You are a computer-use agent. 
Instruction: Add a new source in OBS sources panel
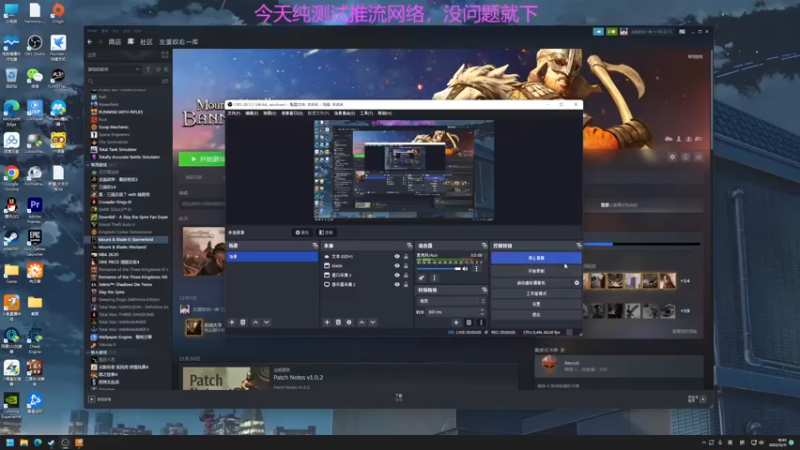(x=327, y=322)
